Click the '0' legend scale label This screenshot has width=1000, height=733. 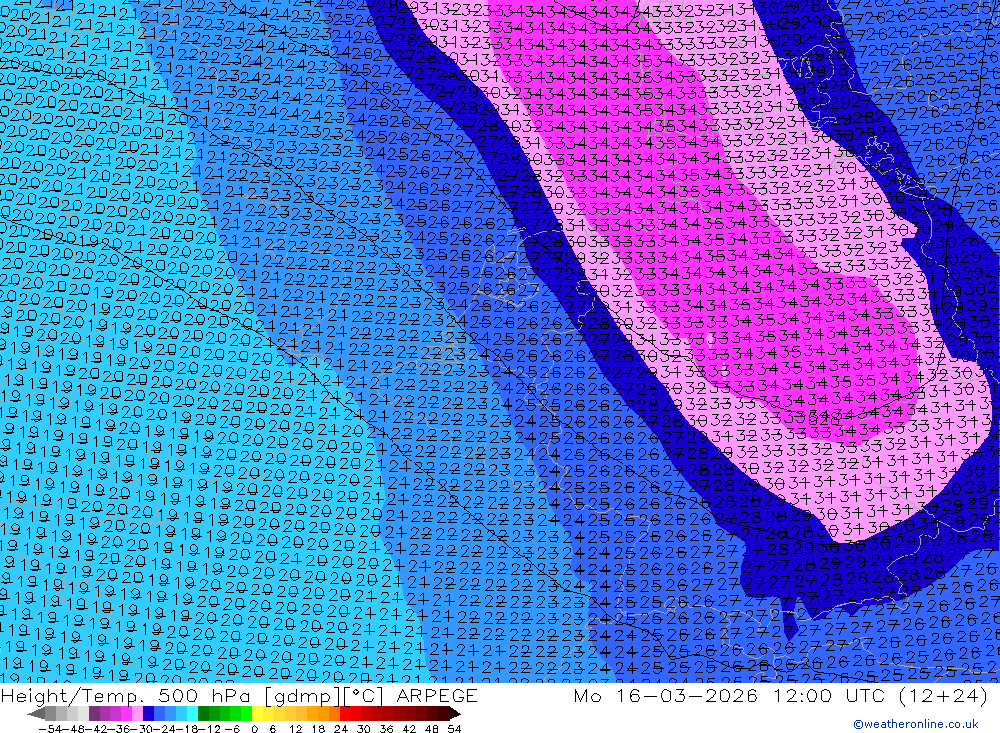pos(254,729)
